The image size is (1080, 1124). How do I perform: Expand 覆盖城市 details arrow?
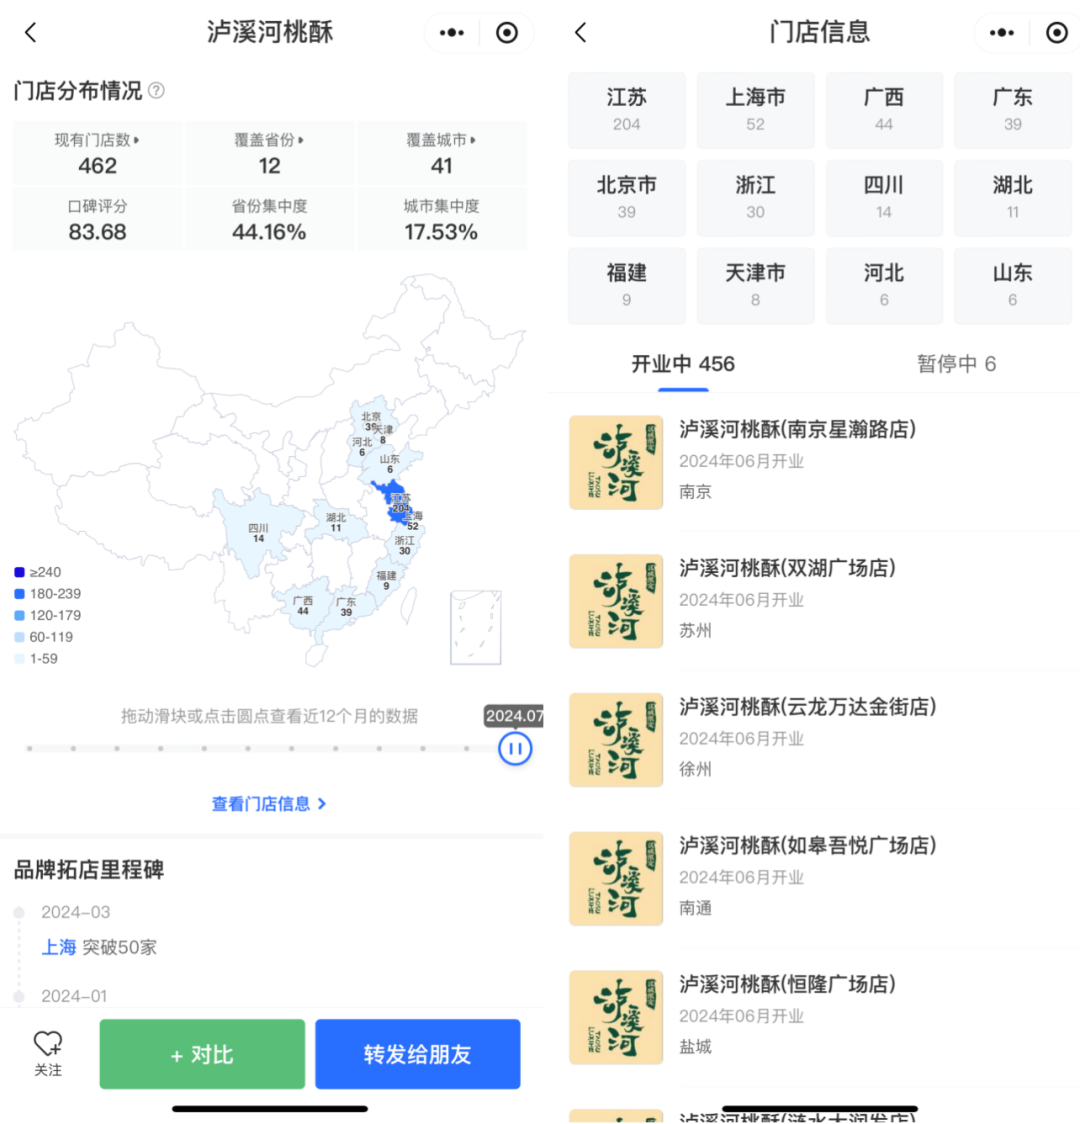click(473, 140)
